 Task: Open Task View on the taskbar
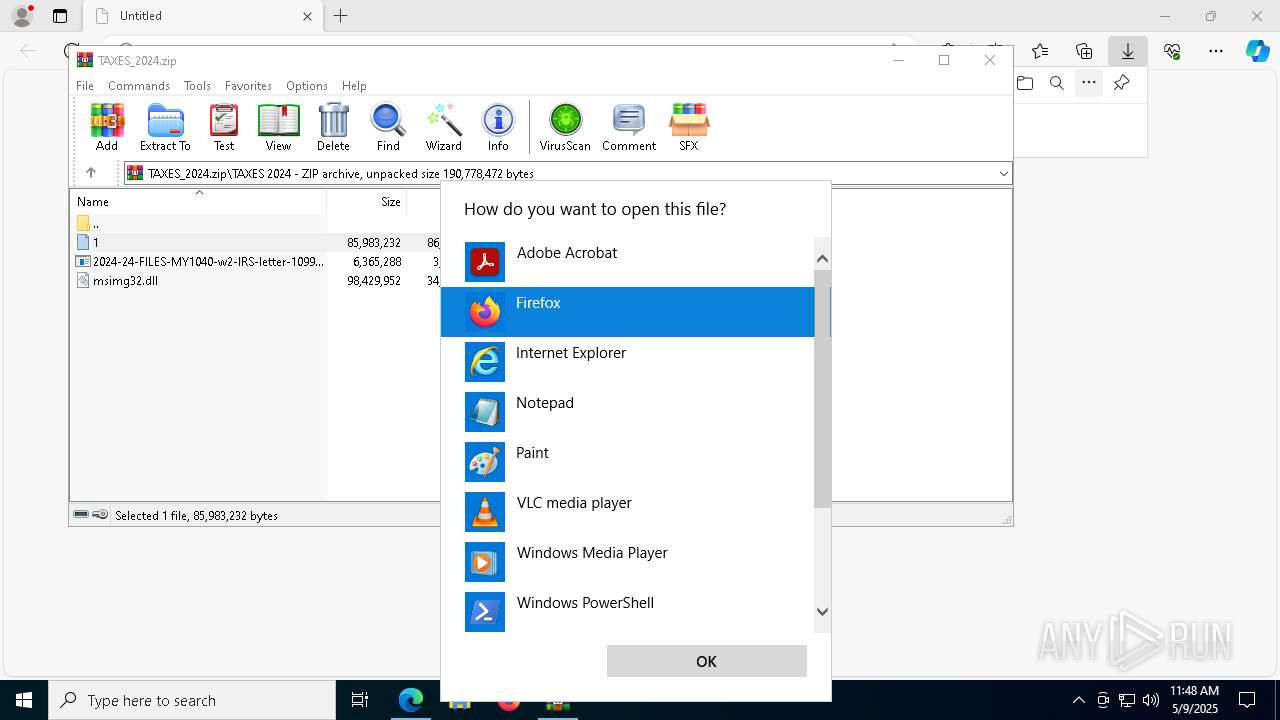(360, 700)
